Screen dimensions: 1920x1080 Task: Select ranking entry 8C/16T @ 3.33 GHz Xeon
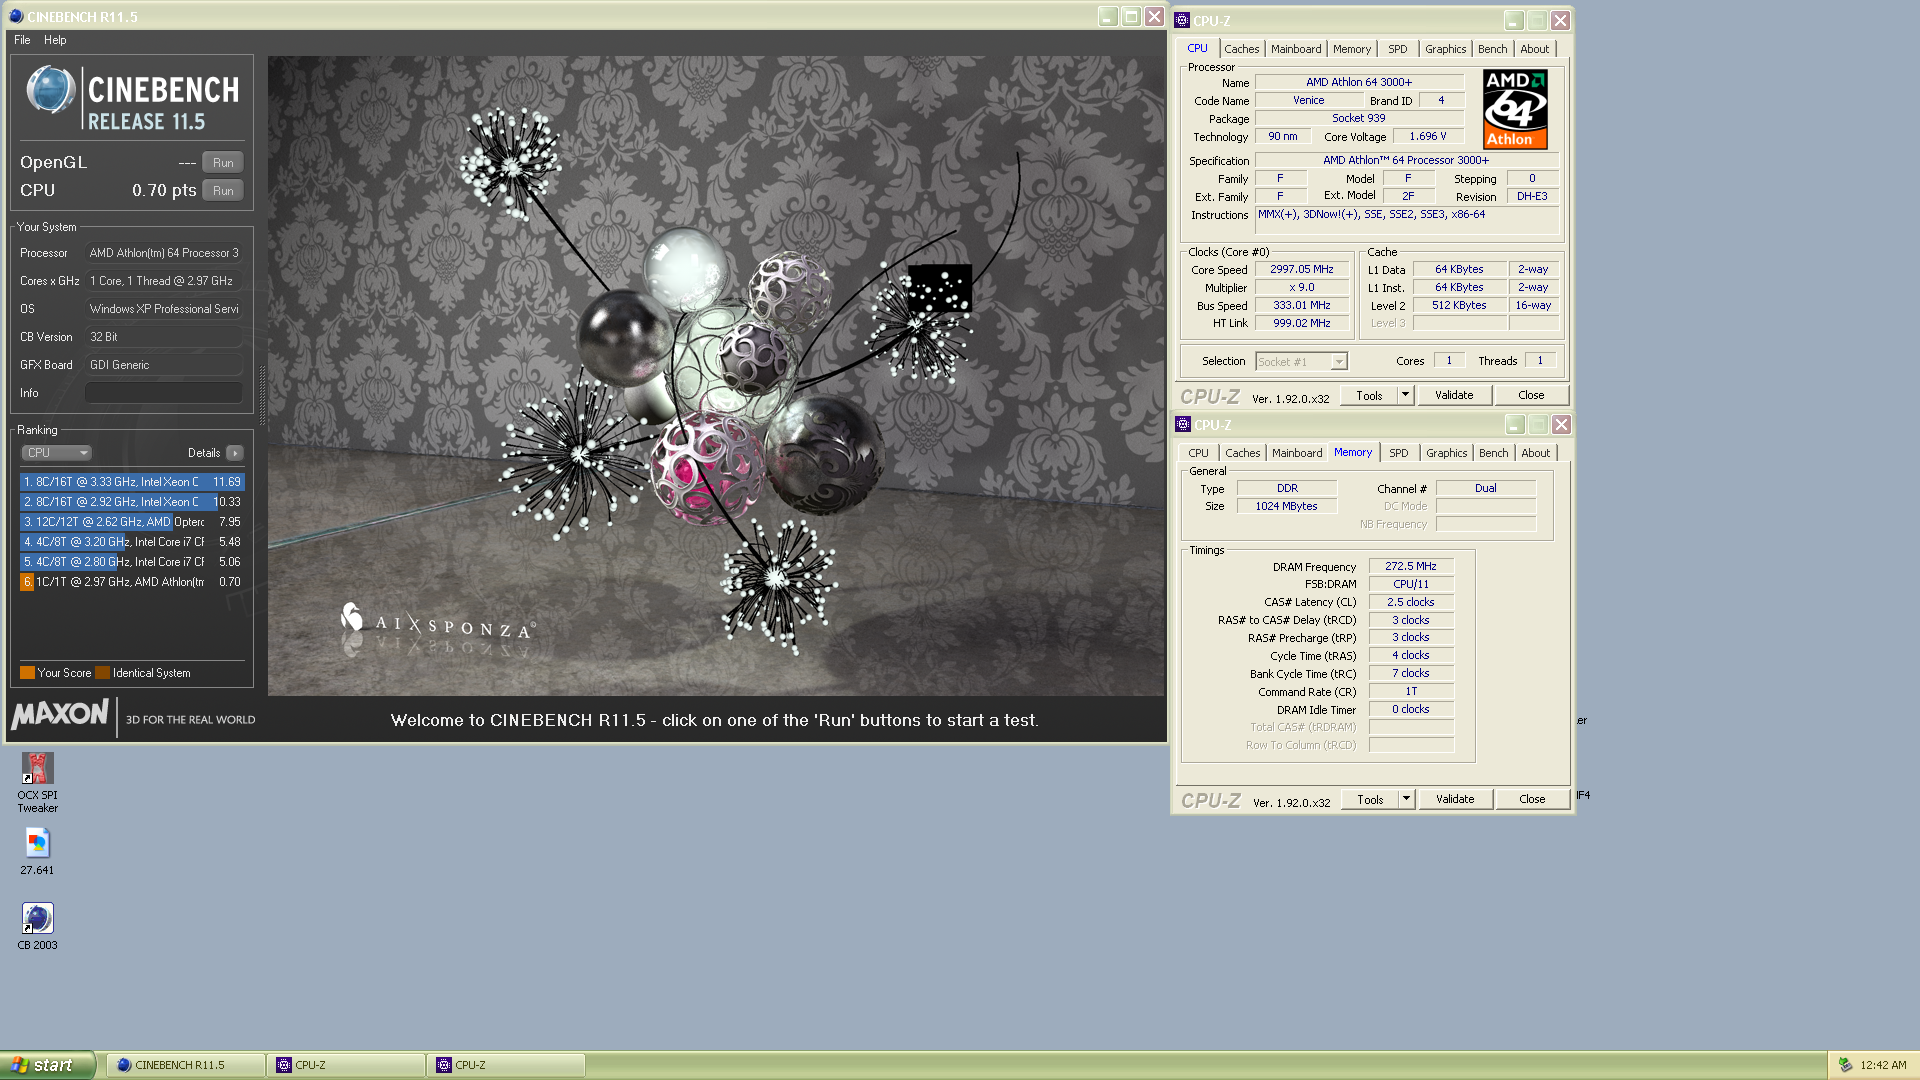pos(132,482)
